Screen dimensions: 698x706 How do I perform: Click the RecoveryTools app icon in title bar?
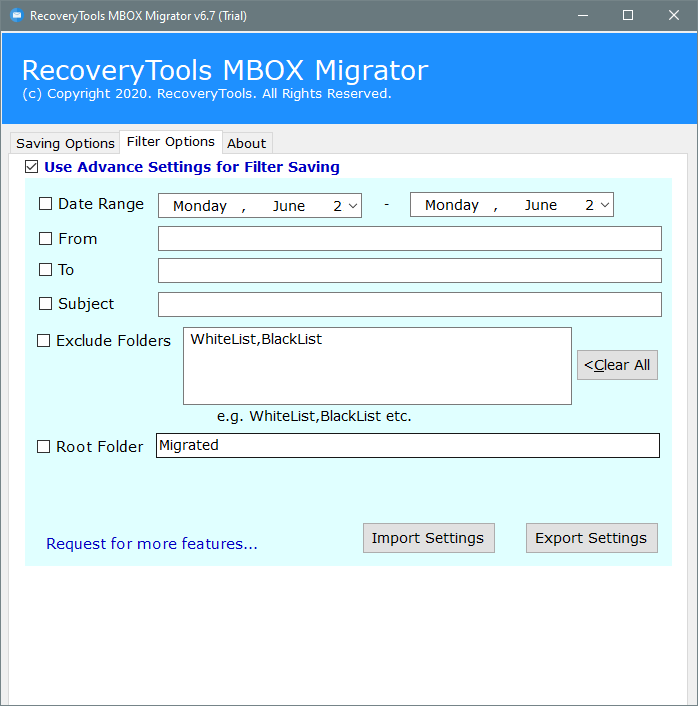[x=17, y=16]
